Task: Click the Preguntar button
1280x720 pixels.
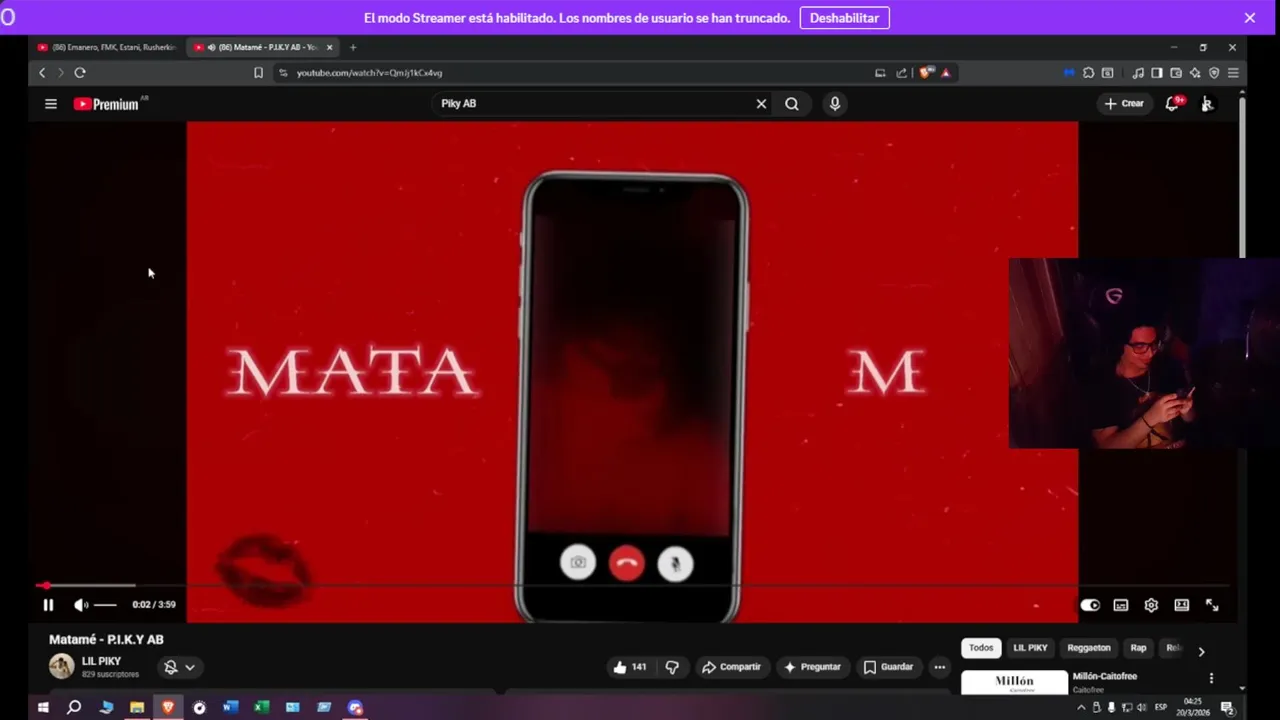Action: coord(812,667)
